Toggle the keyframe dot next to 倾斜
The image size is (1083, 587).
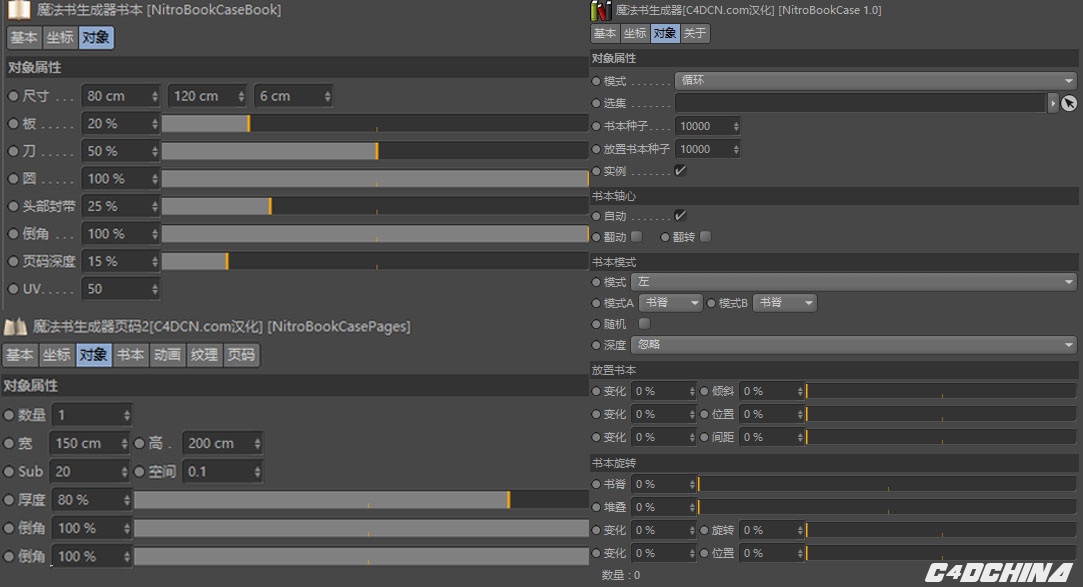[705, 392]
